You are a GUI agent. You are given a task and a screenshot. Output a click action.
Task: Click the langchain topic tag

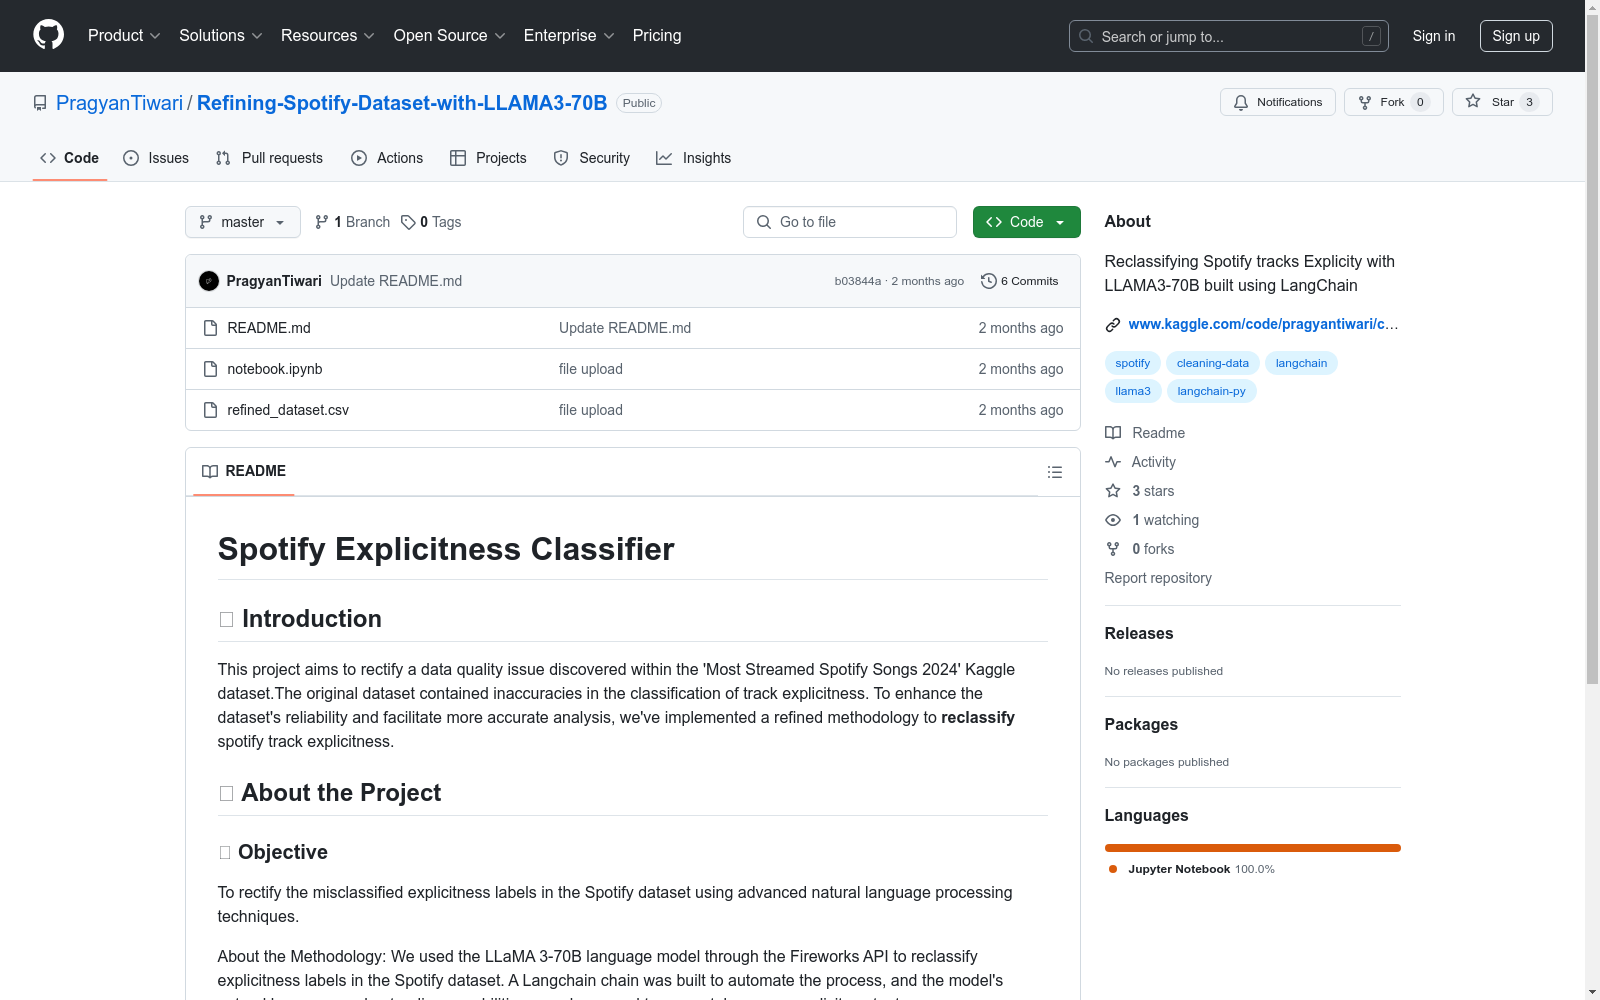[x=1301, y=363]
